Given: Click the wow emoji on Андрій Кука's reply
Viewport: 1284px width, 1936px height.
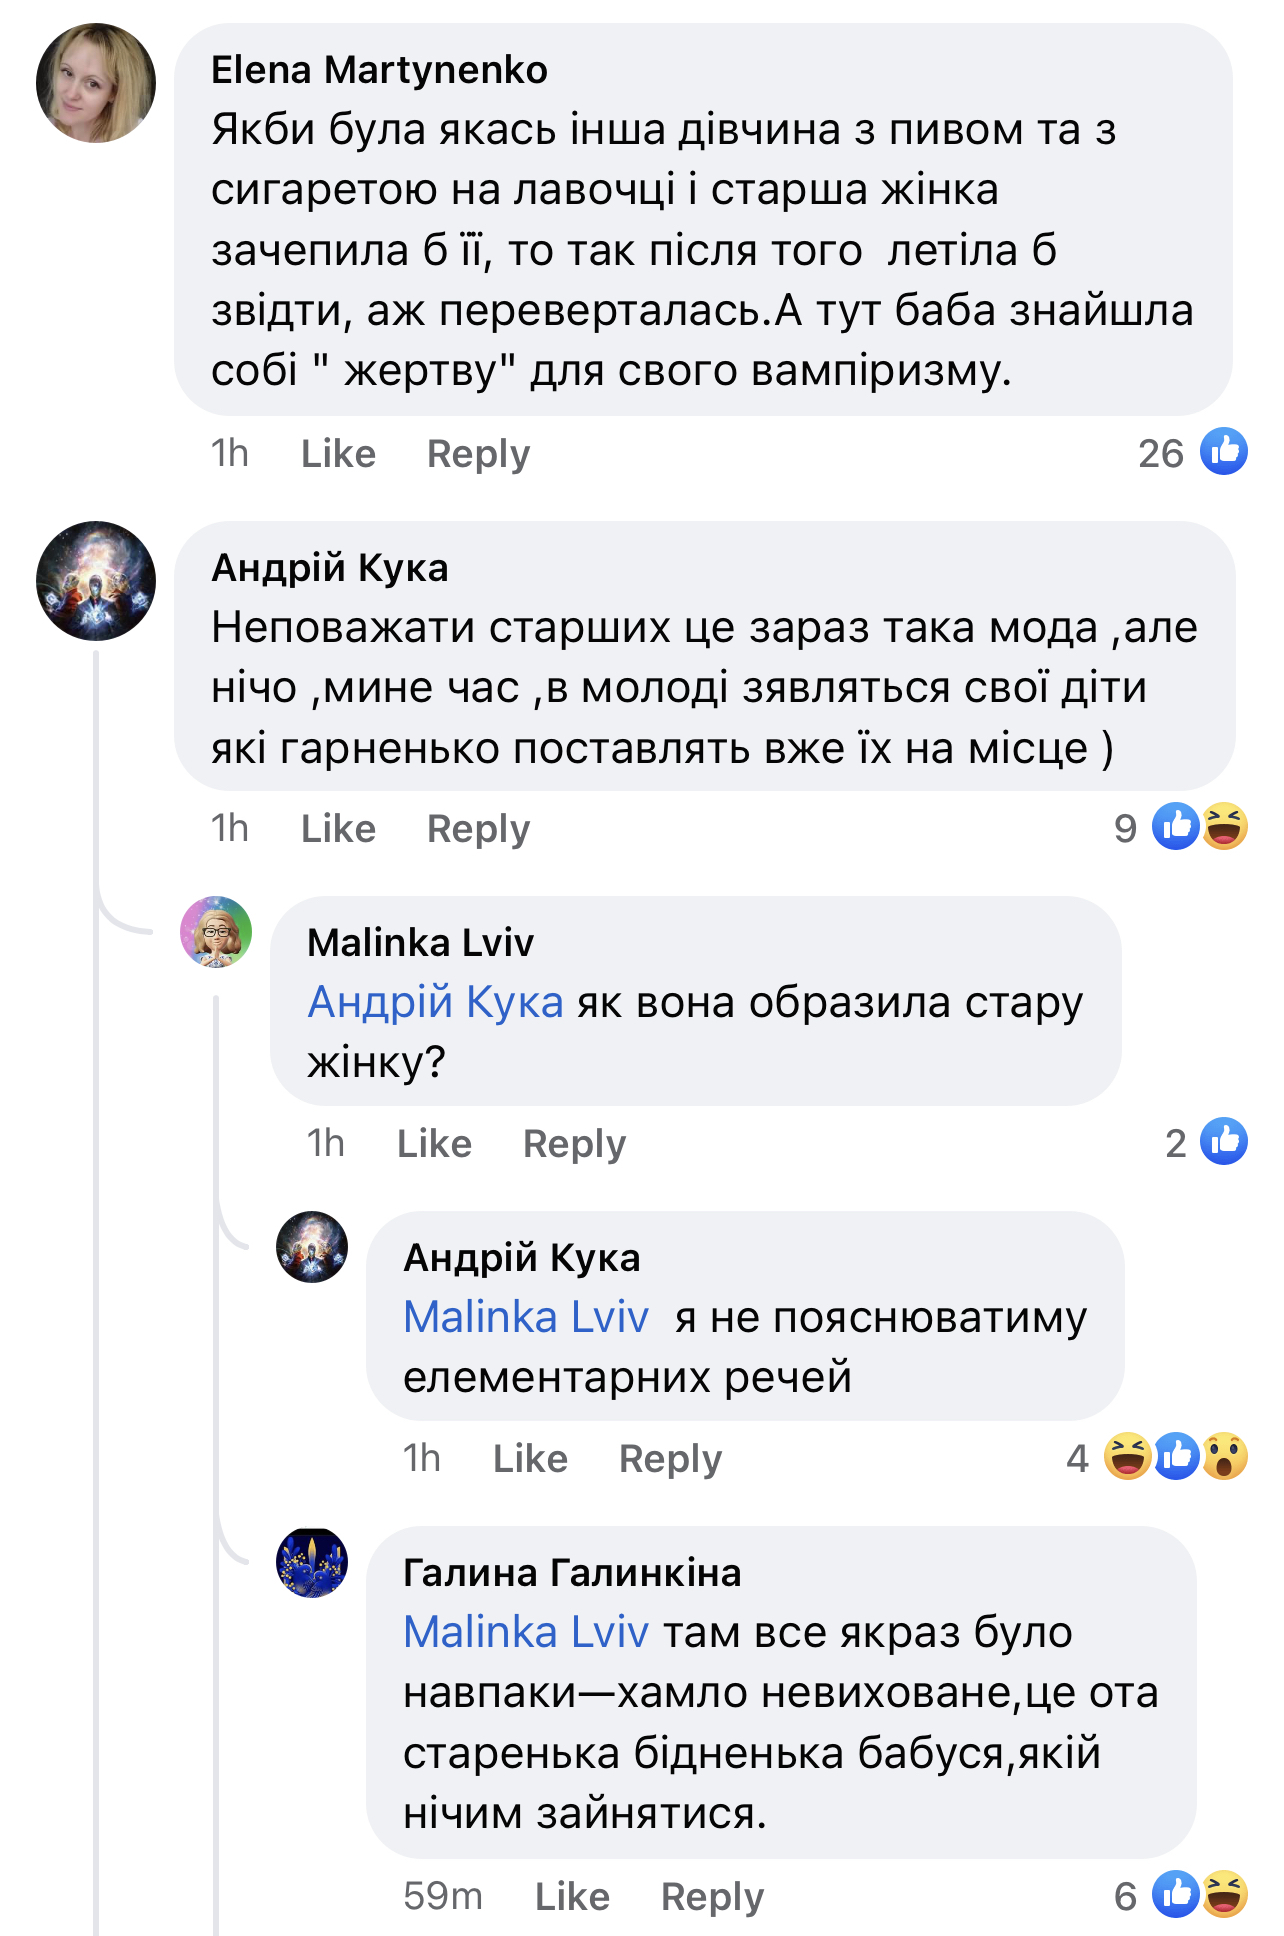Looking at the screenshot, I should [x=1225, y=1457].
